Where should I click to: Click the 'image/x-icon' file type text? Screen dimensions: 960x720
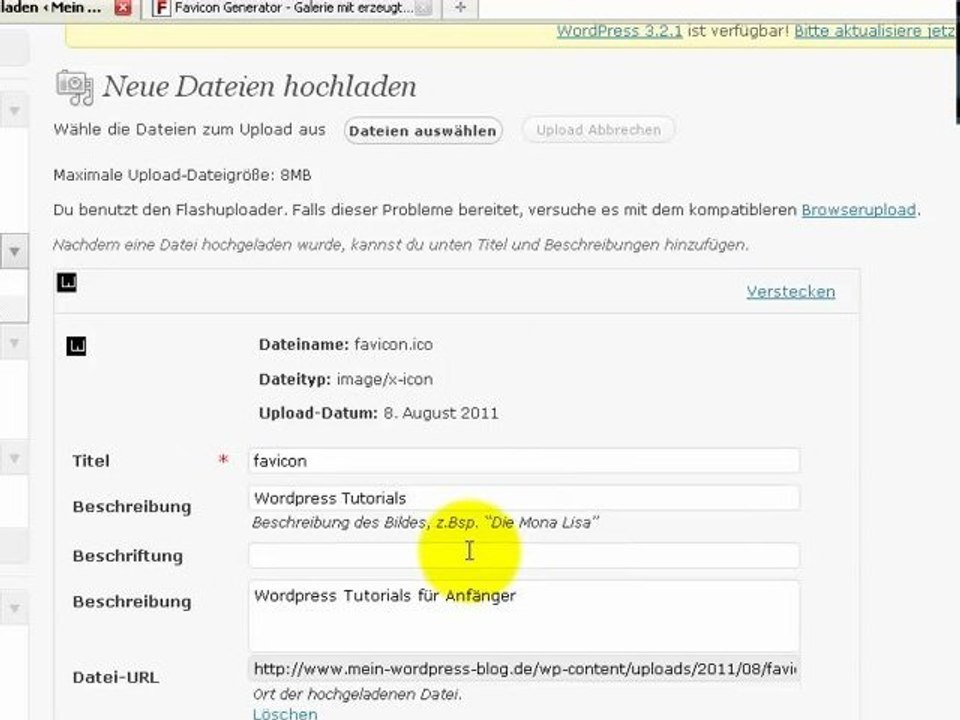click(x=384, y=380)
